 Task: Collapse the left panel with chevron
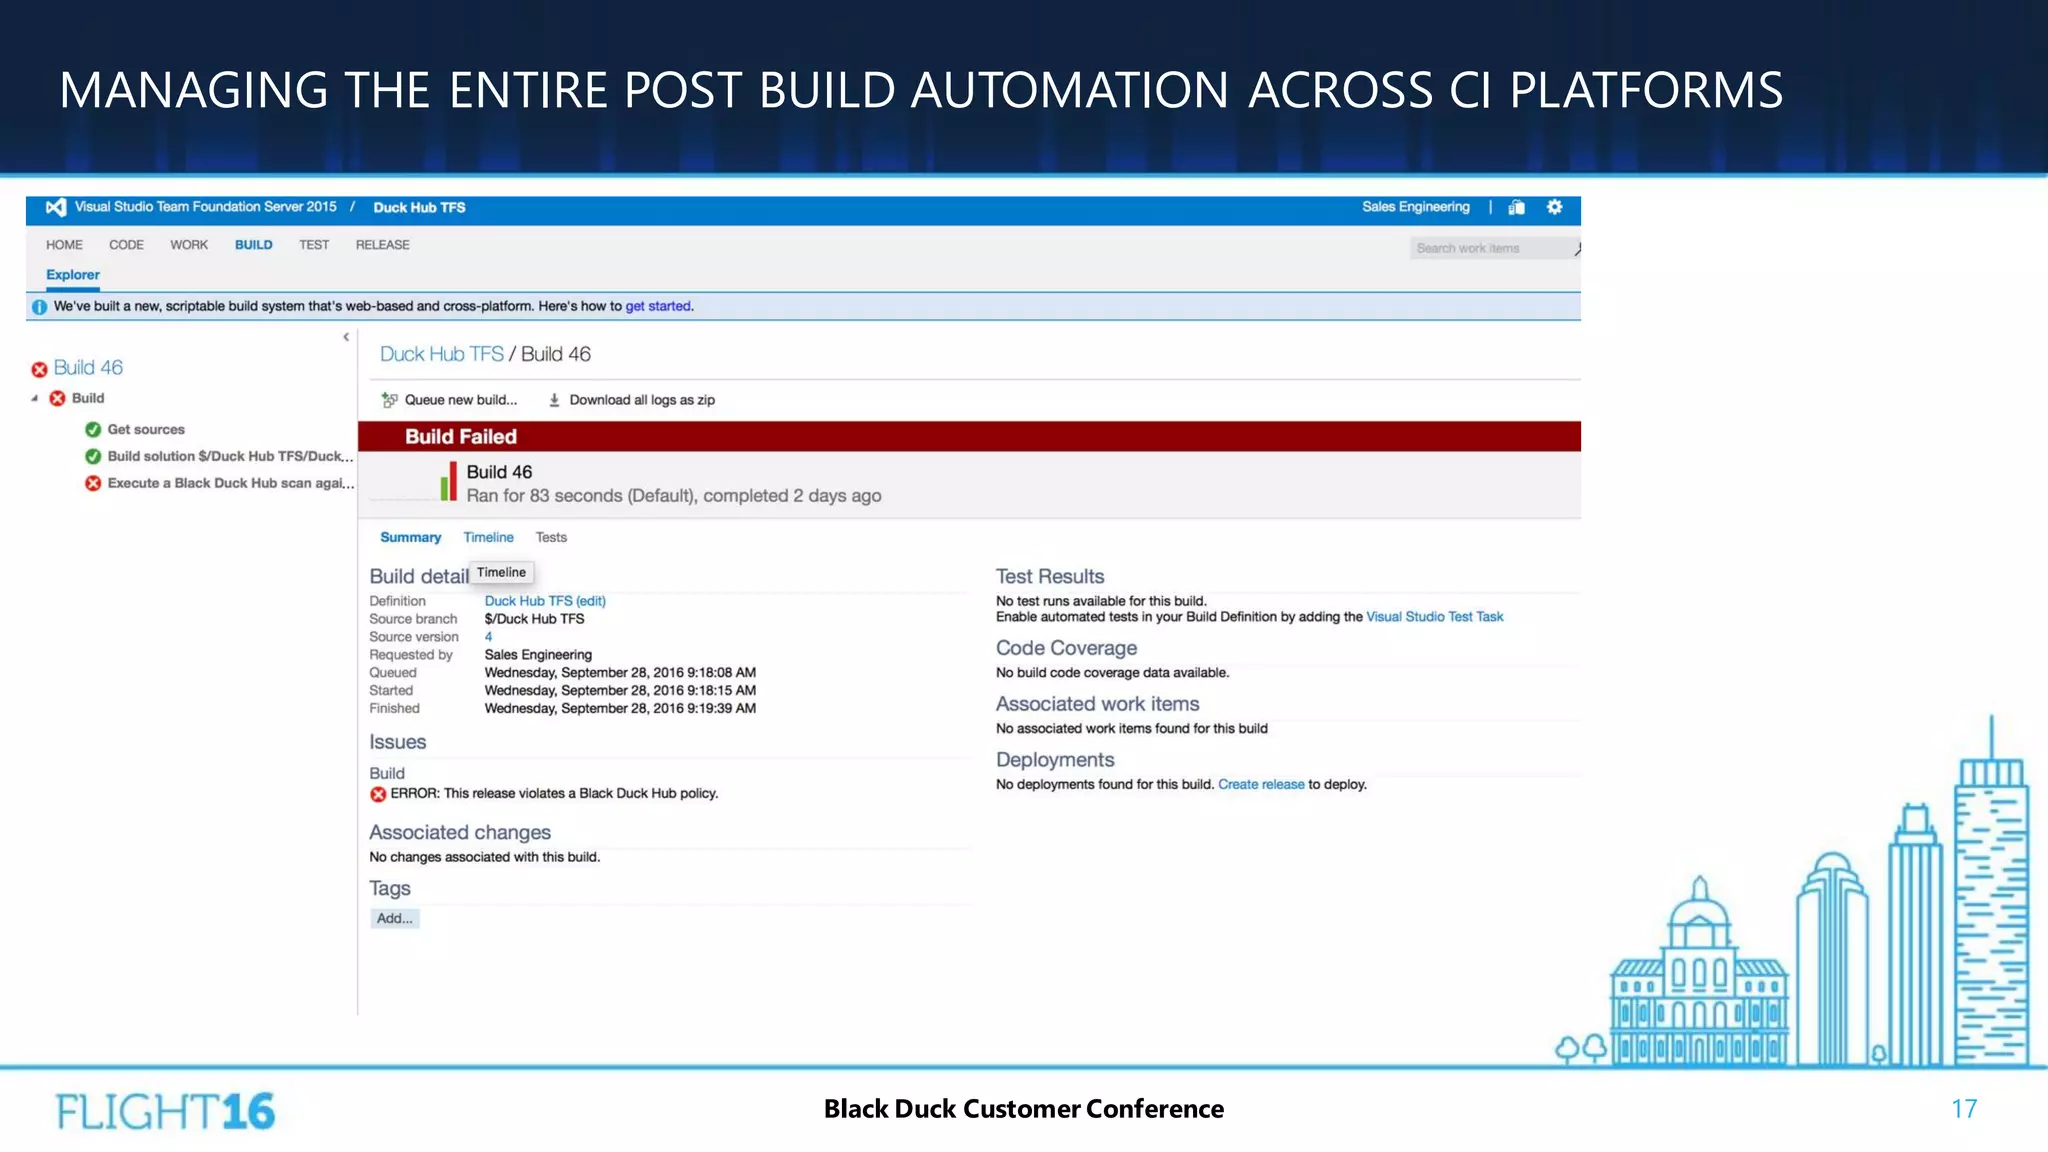point(346,337)
